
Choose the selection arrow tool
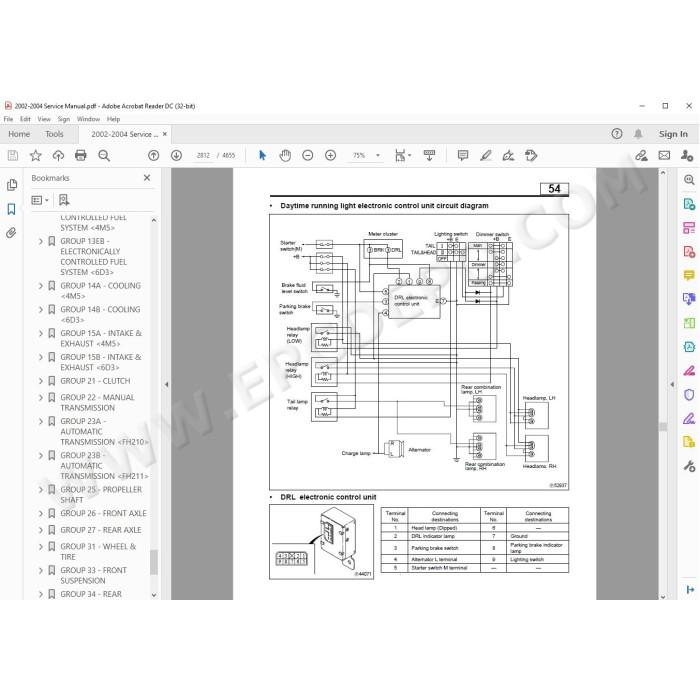click(x=262, y=155)
